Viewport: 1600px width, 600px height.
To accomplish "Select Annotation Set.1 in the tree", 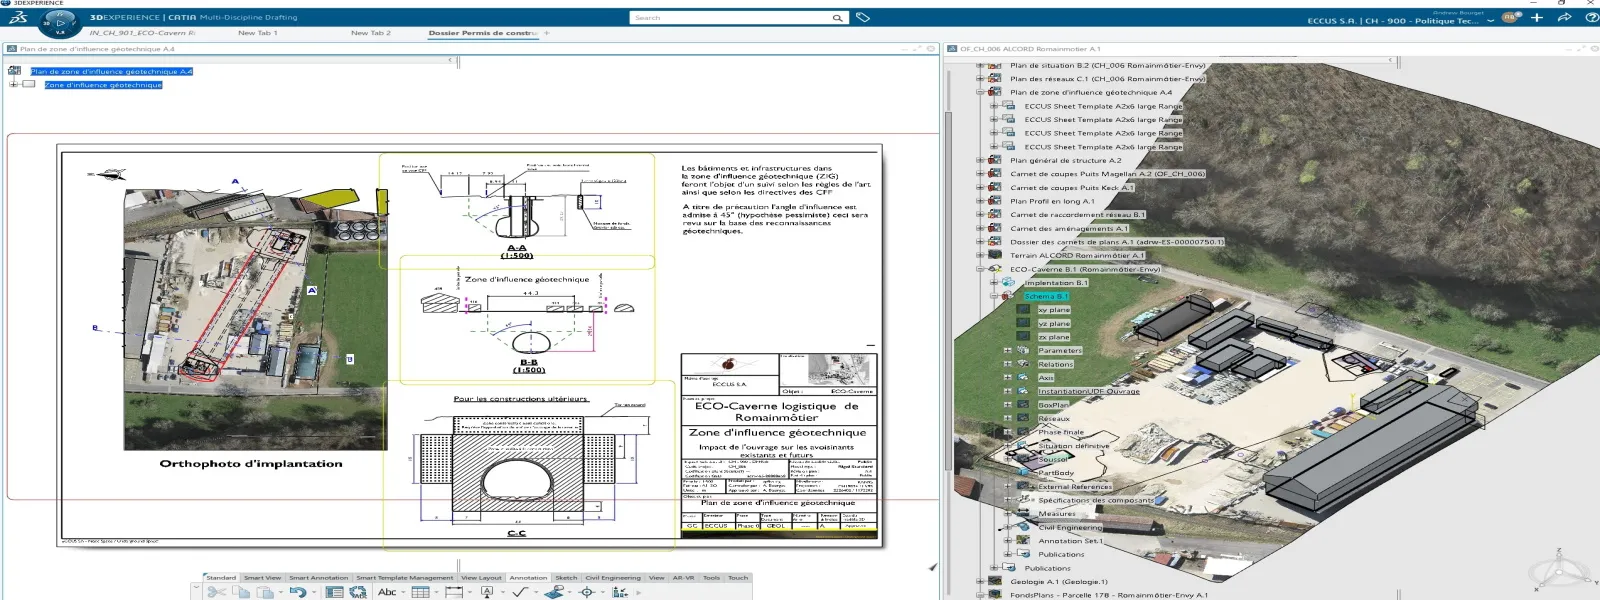I will [1070, 540].
